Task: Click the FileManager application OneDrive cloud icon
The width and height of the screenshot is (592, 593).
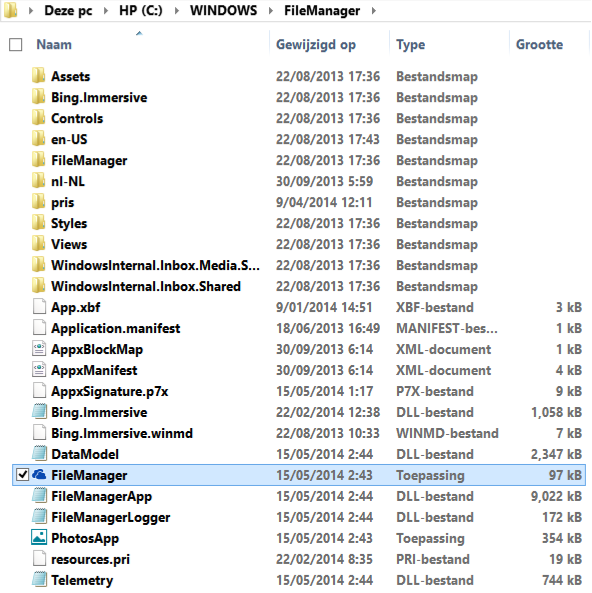Action: click(39, 474)
